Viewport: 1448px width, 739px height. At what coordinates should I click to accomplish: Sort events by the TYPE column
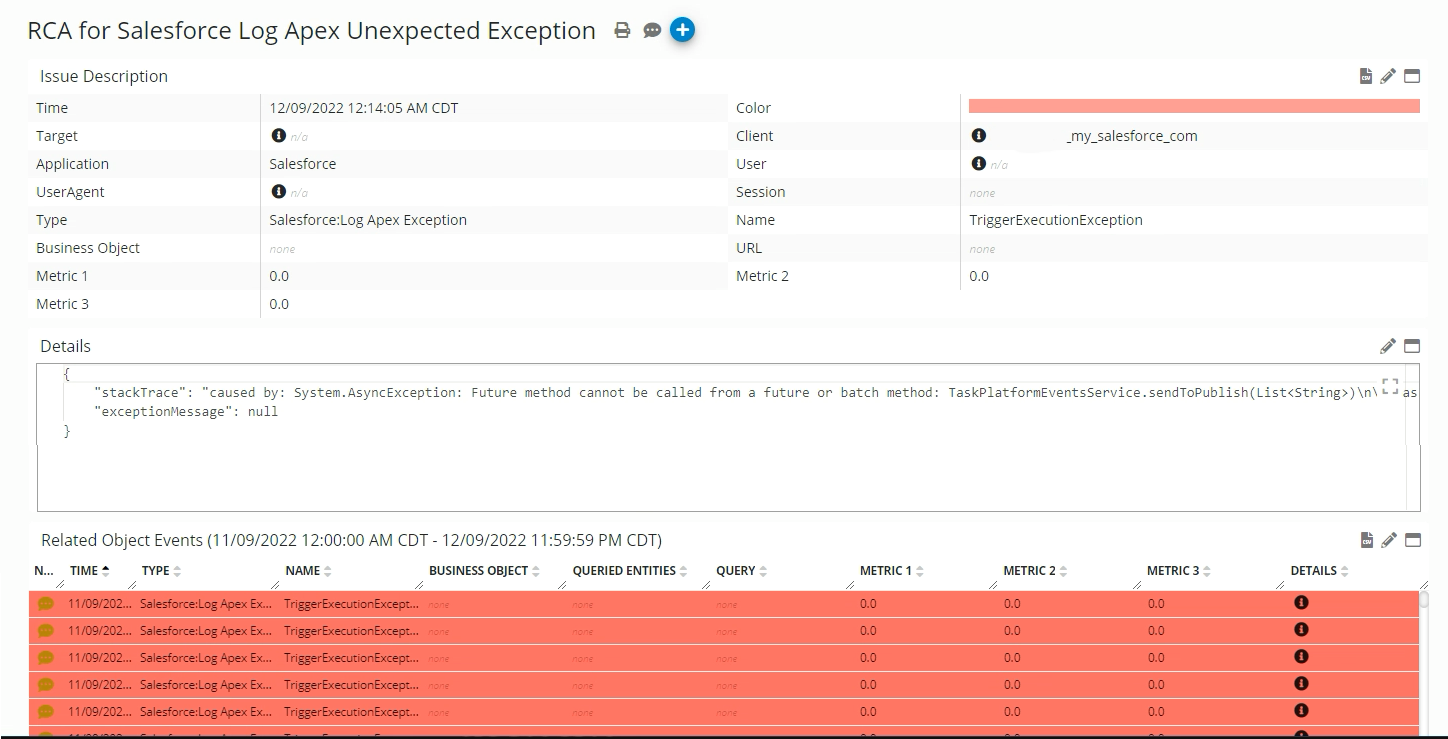click(x=180, y=570)
